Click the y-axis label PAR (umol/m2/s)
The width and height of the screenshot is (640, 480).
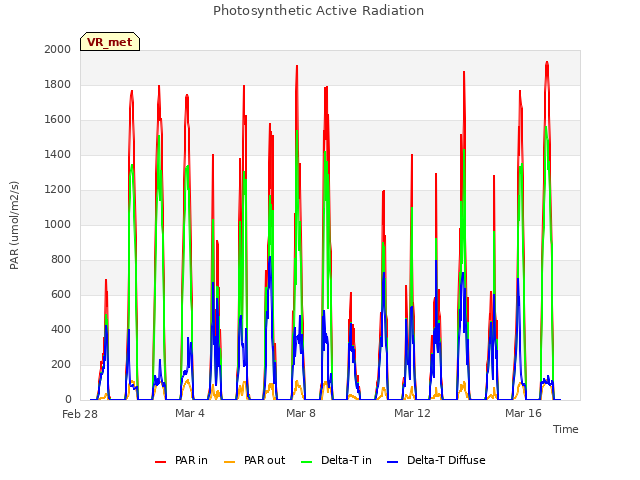[14, 225]
